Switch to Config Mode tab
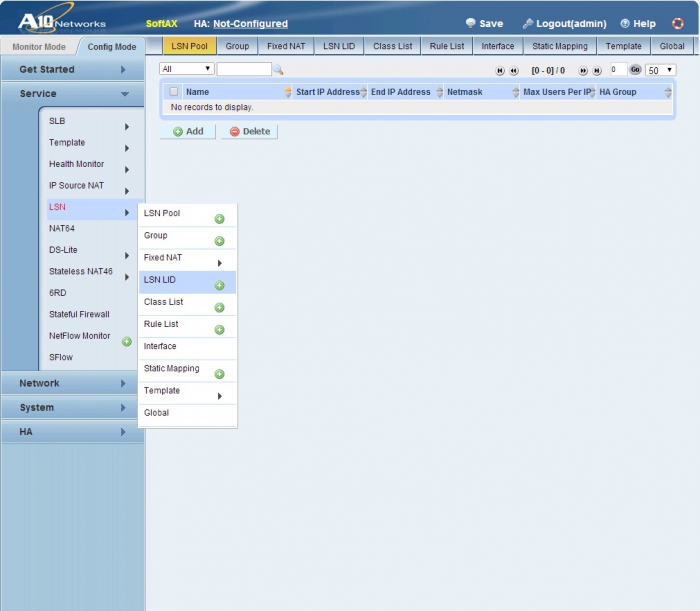The width and height of the screenshot is (700, 611). [112, 47]
